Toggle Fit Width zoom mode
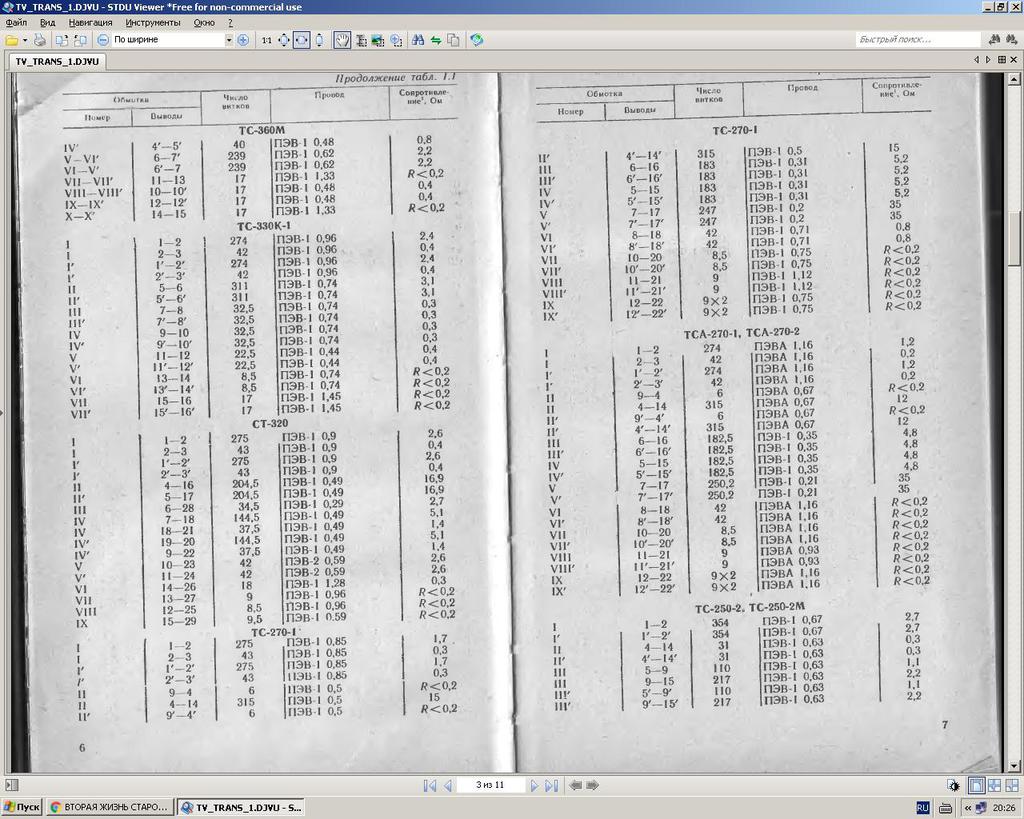 300,40
